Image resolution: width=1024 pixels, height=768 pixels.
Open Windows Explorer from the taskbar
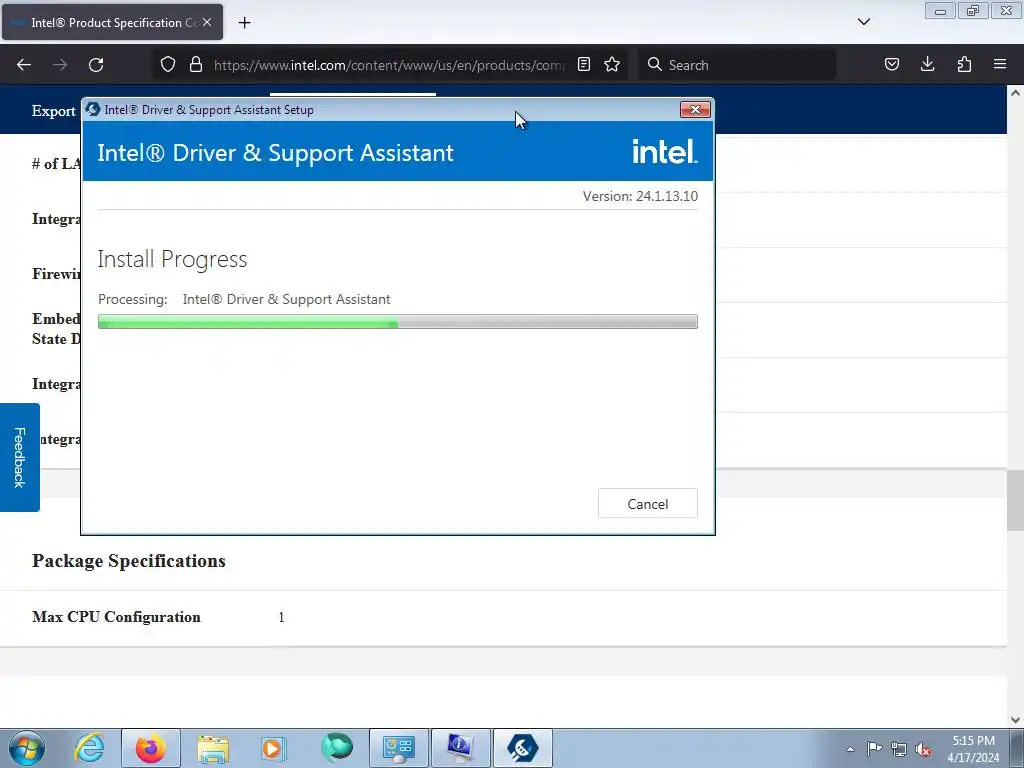[x=213, y=748]
